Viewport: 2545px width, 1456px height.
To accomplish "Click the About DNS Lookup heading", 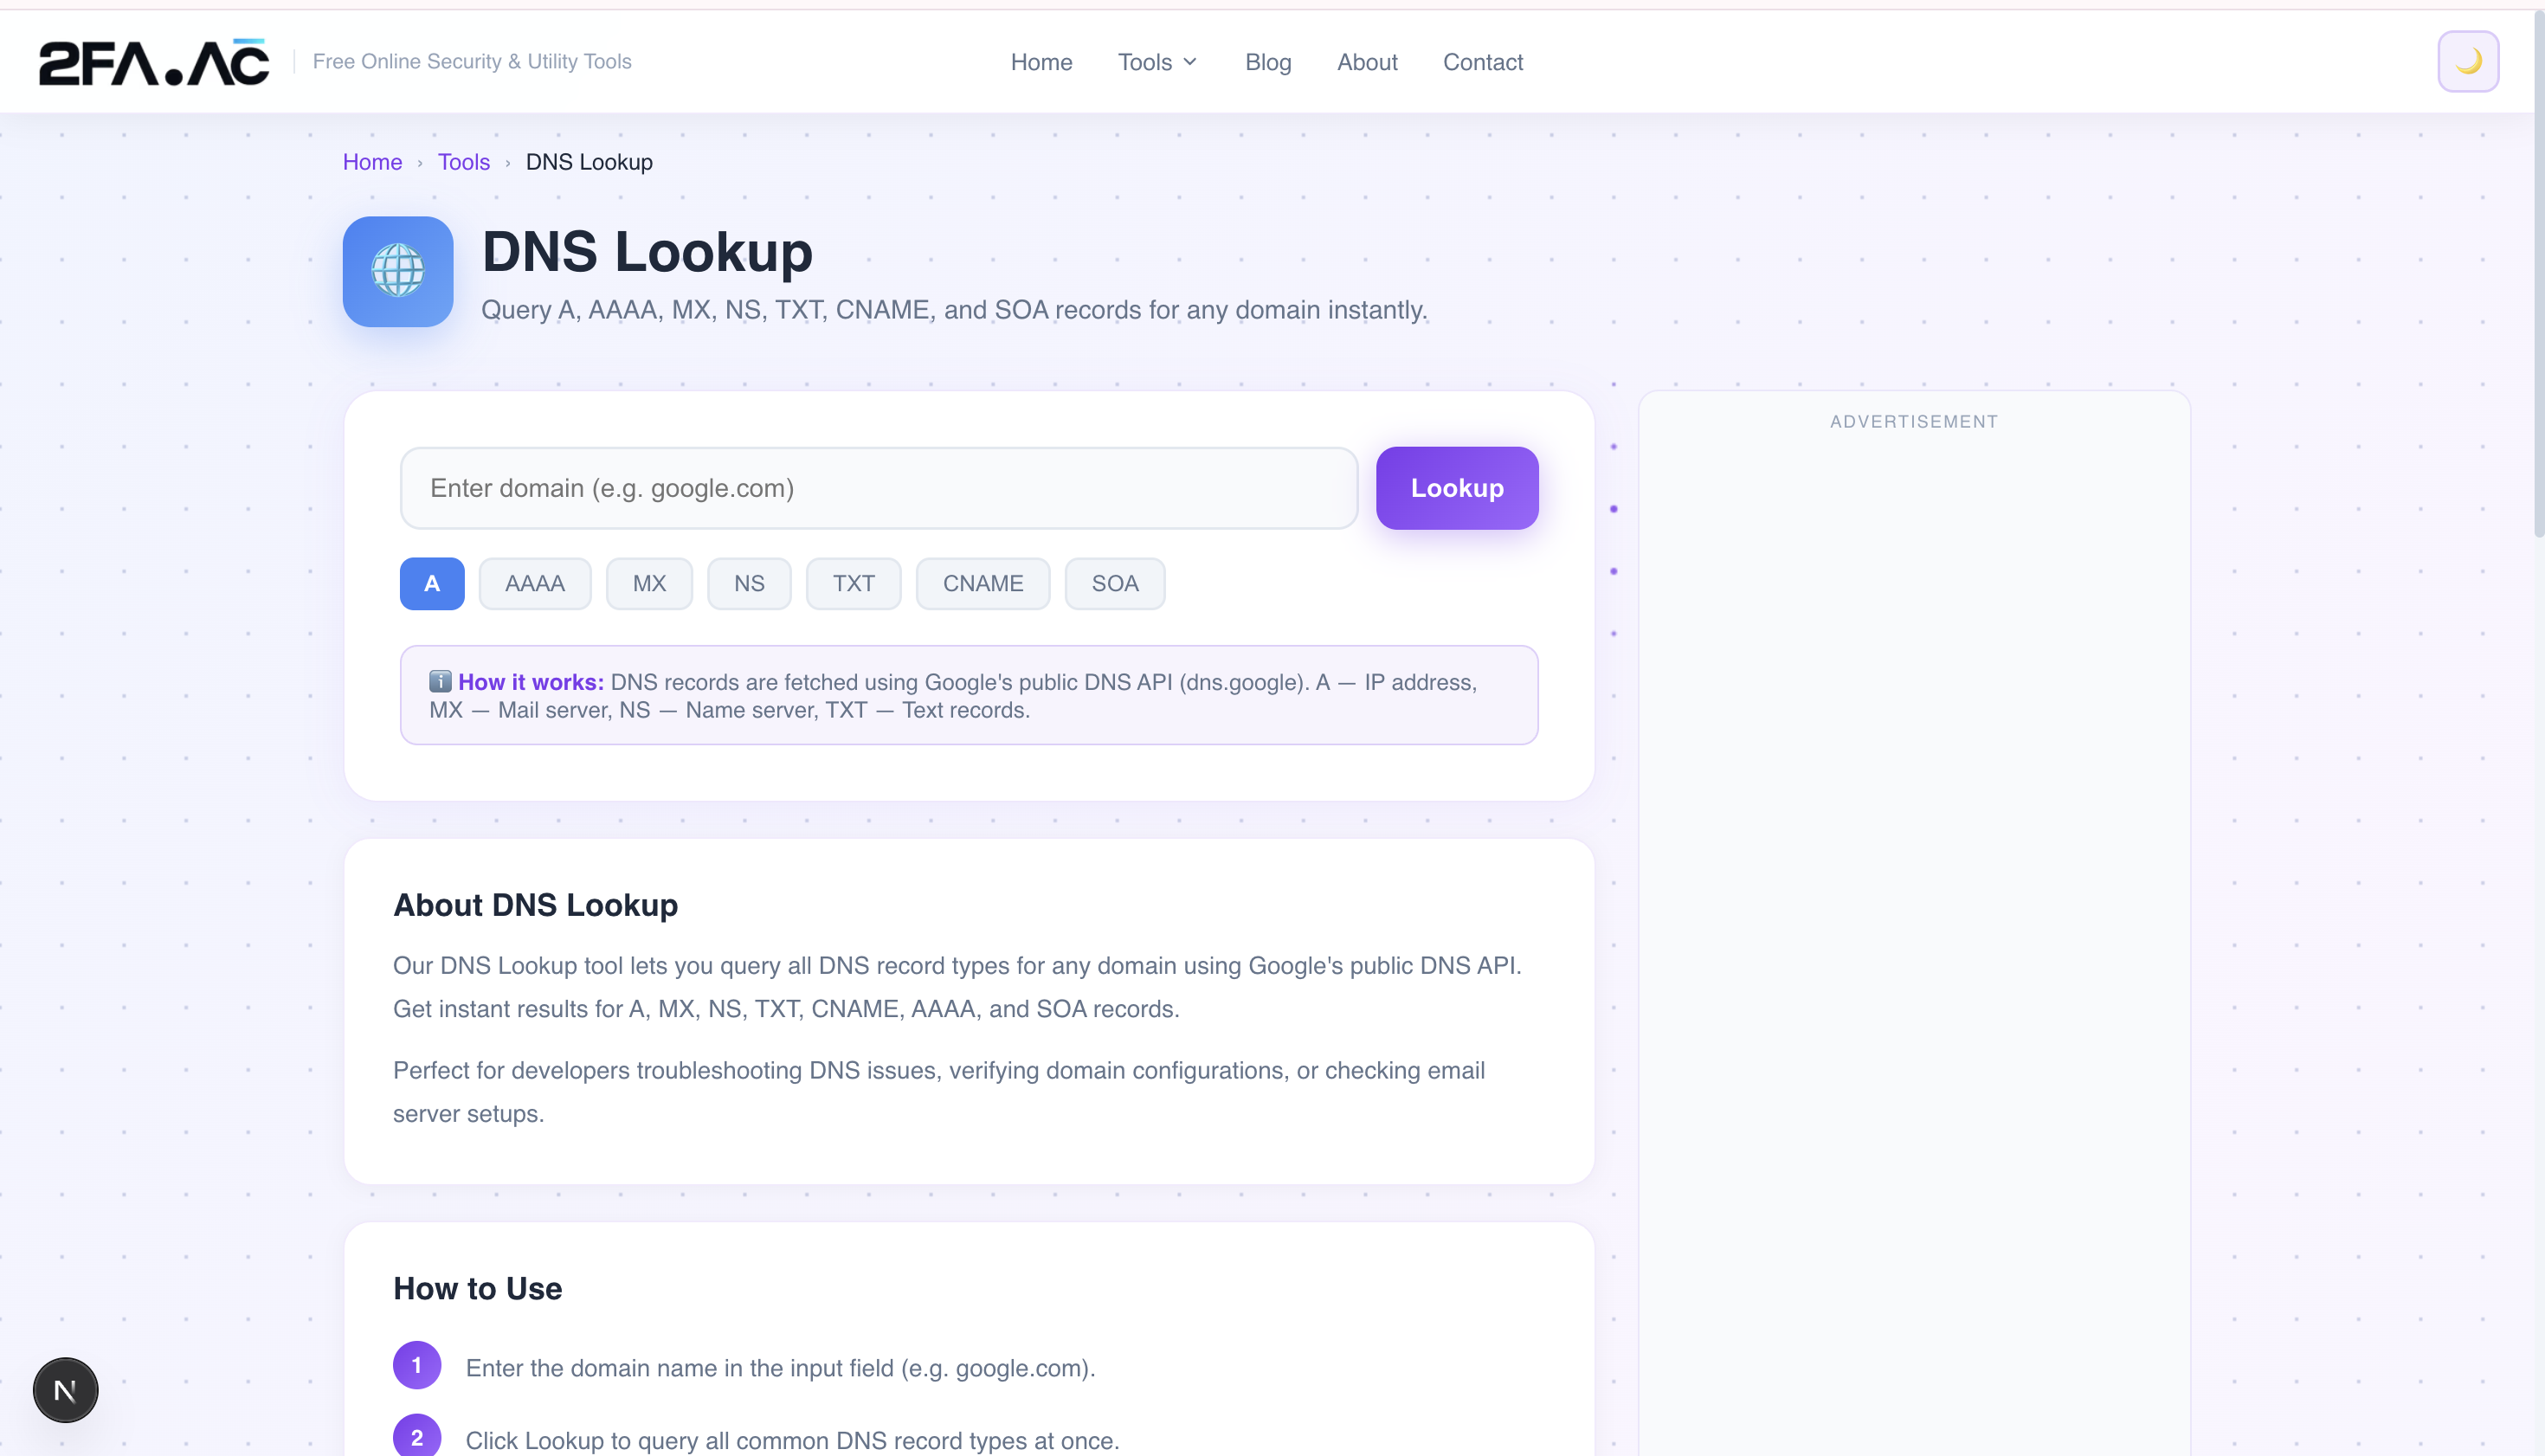I will coord(535,905).
